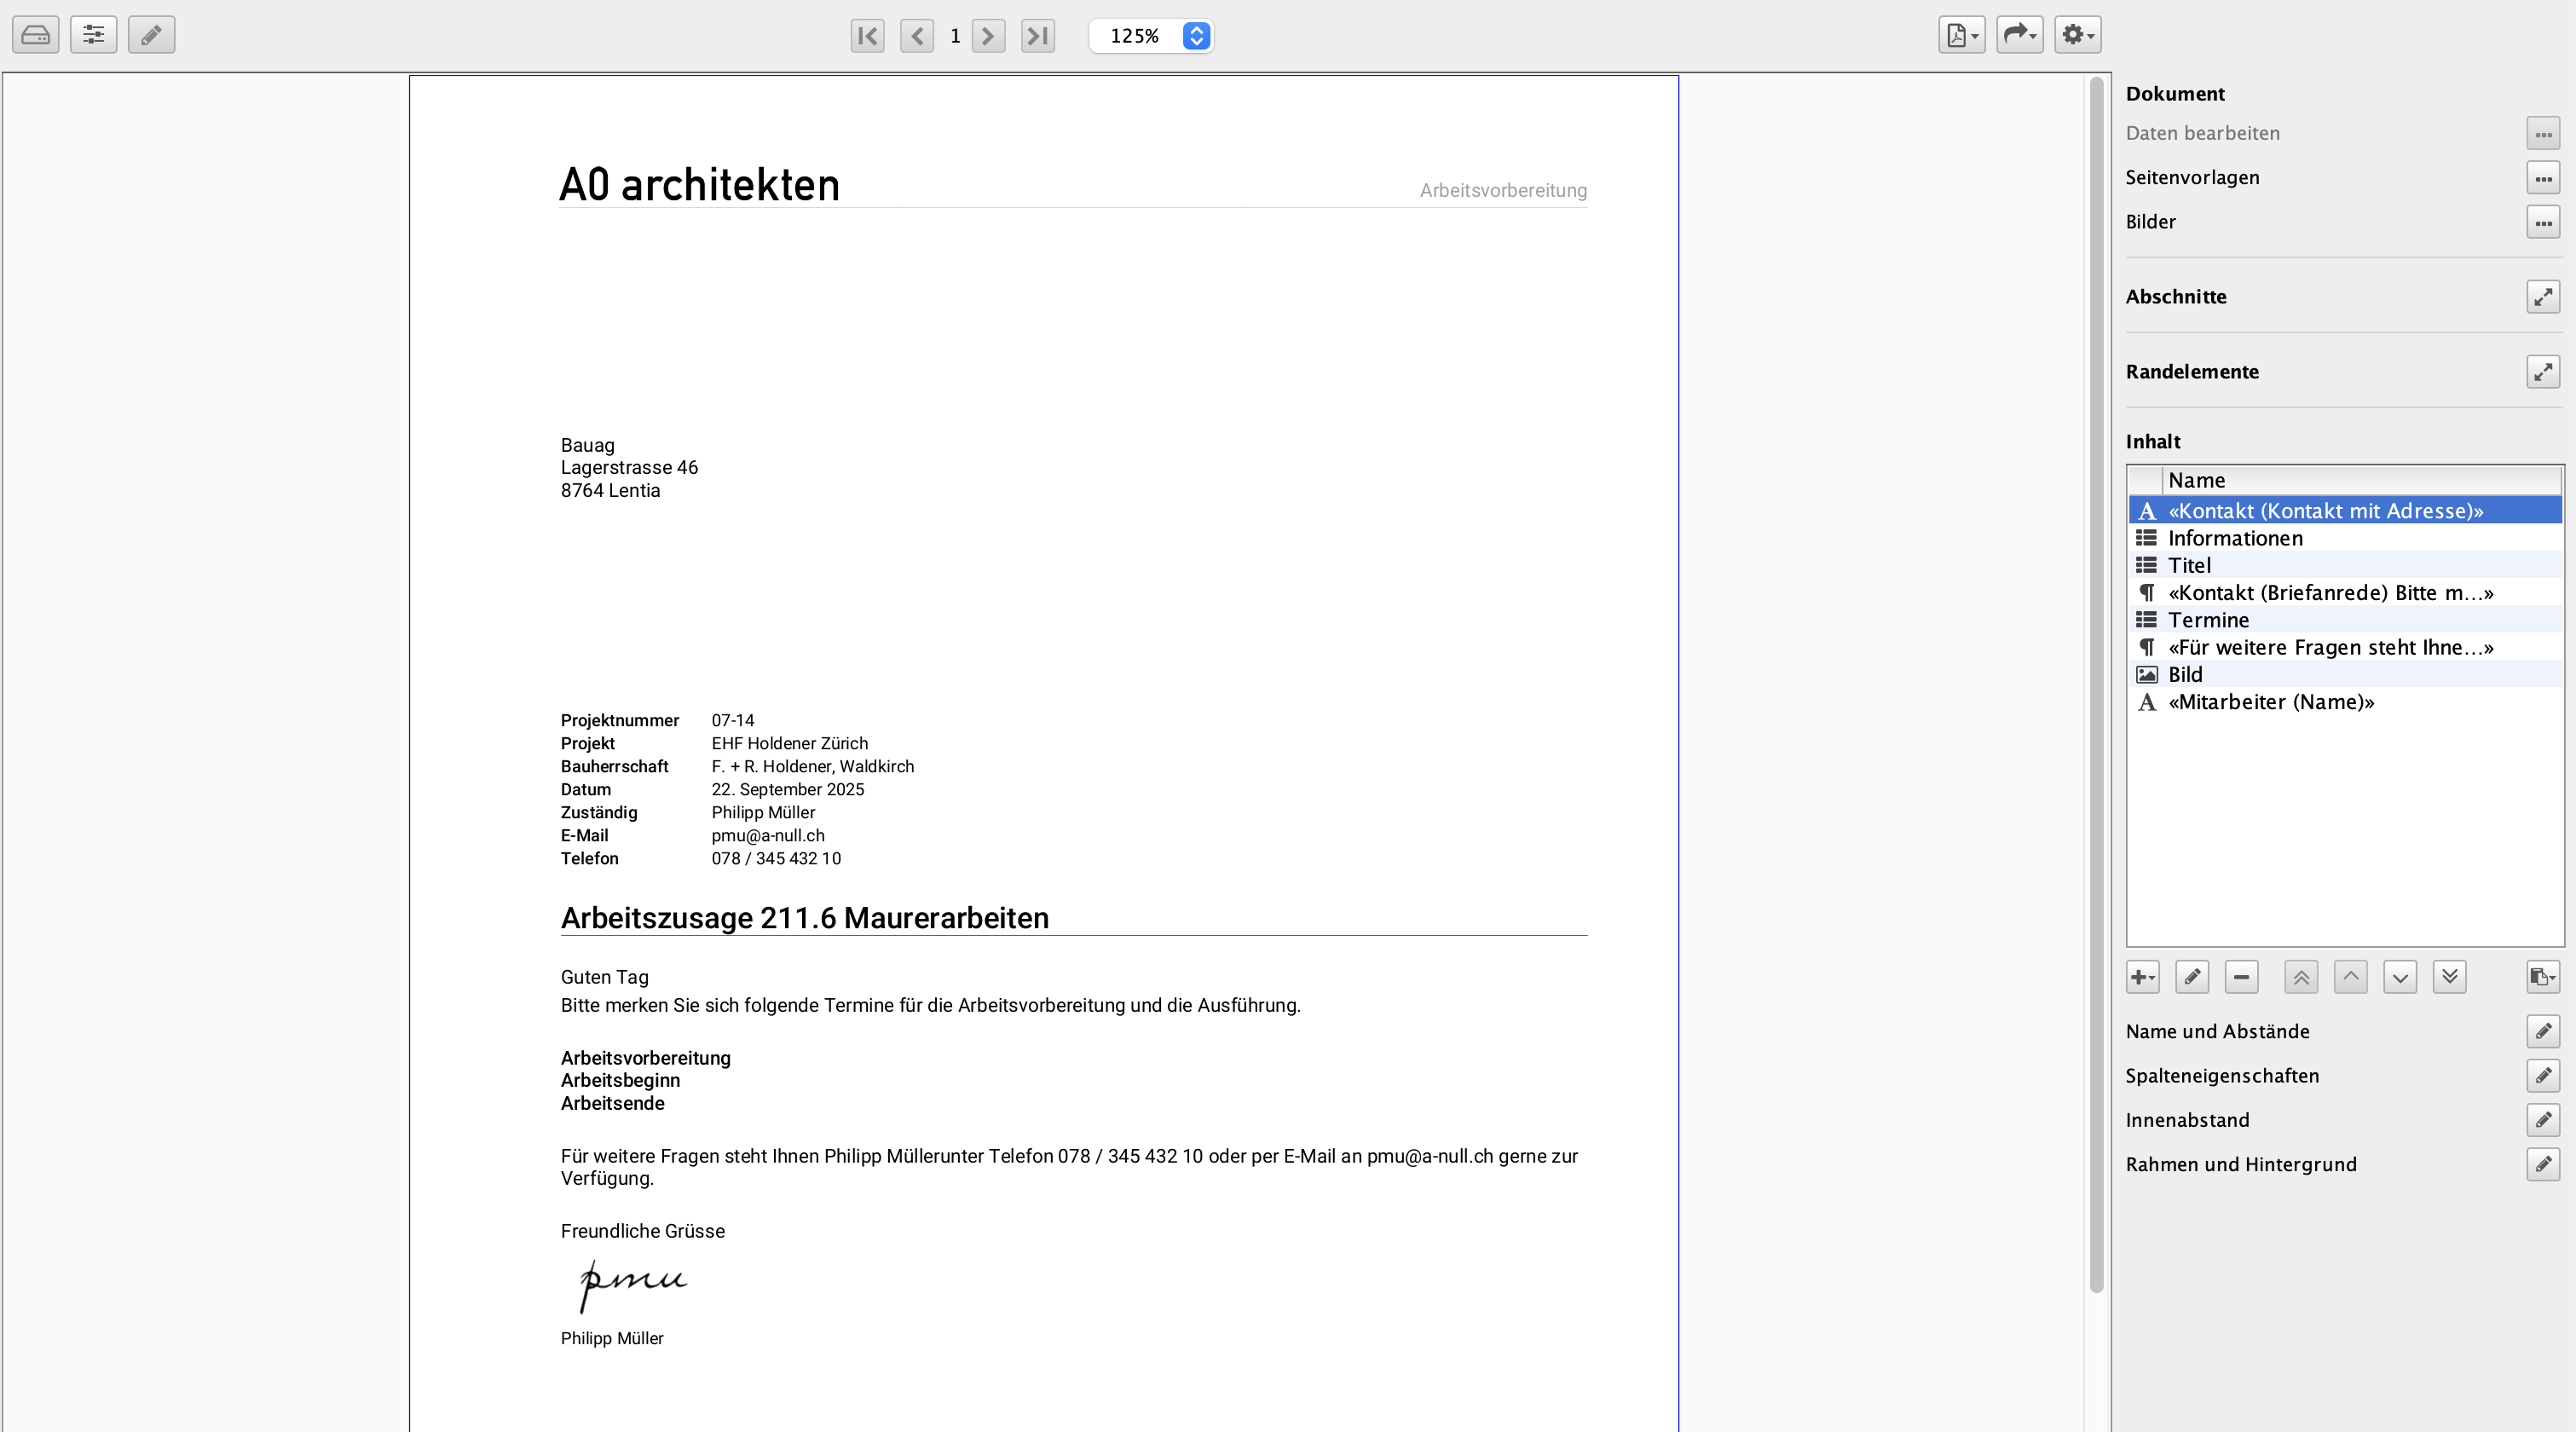2576x1432 pixels.
Task: Select the Bild item in Inhalt list
Action: (x=2185, y=675)
